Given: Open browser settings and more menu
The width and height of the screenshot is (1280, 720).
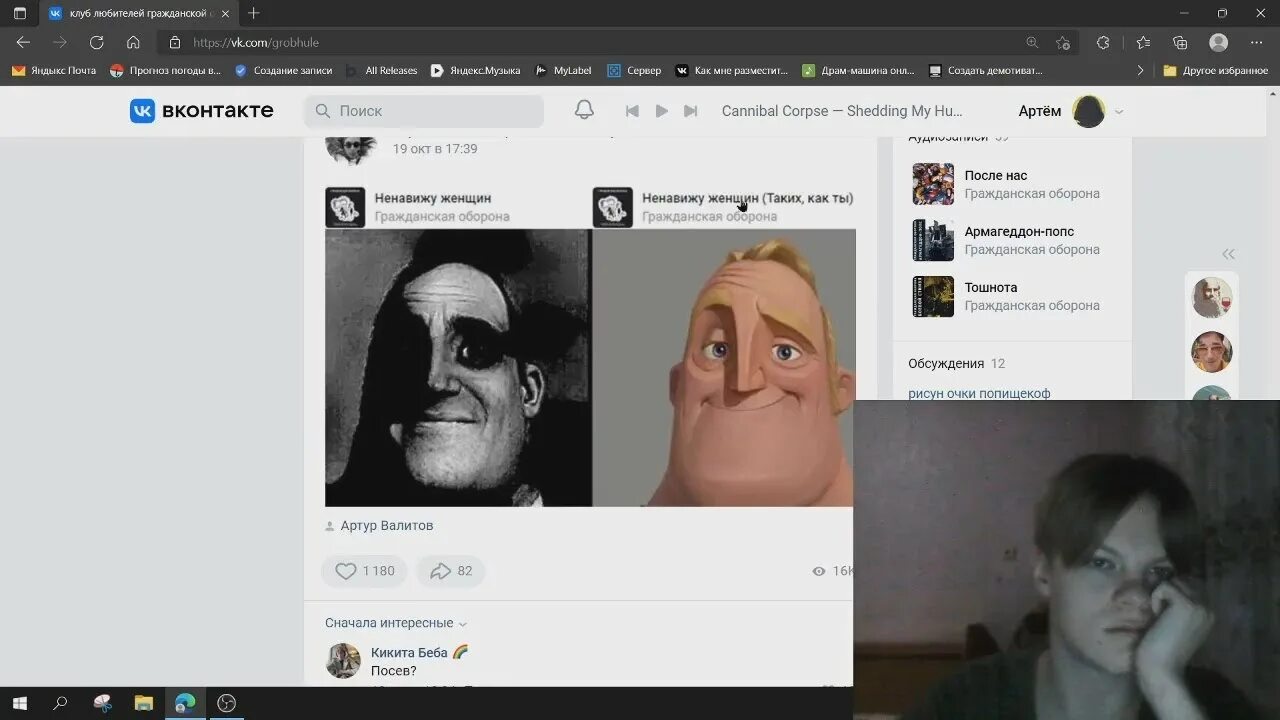Looking at the screenshot, I should tap(1257, 42).
